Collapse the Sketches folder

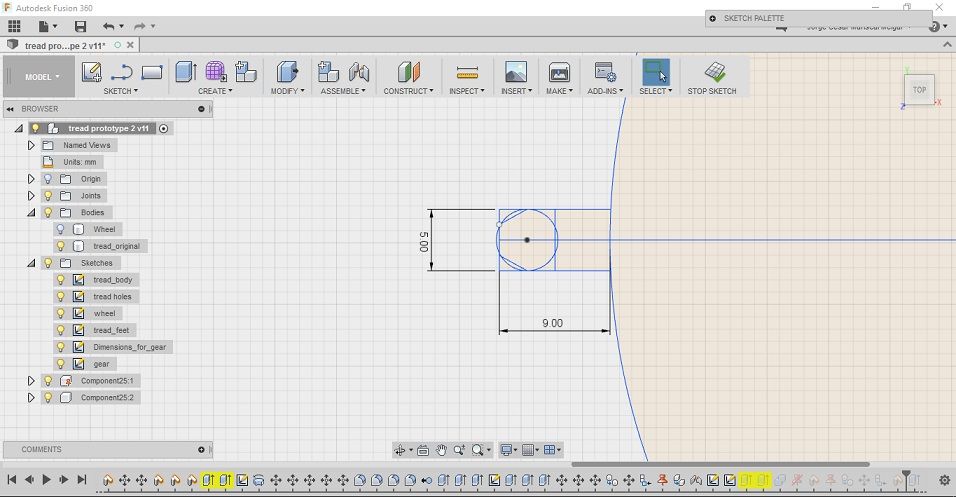[31, 263]
